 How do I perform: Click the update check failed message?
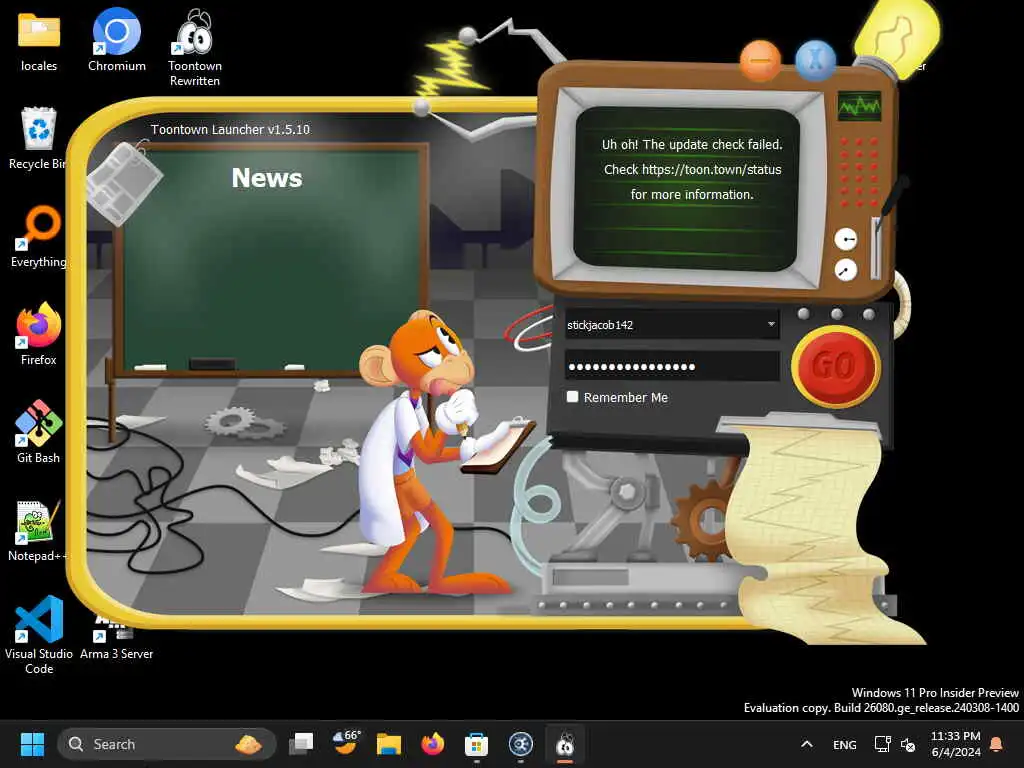(x=692, y=169)
